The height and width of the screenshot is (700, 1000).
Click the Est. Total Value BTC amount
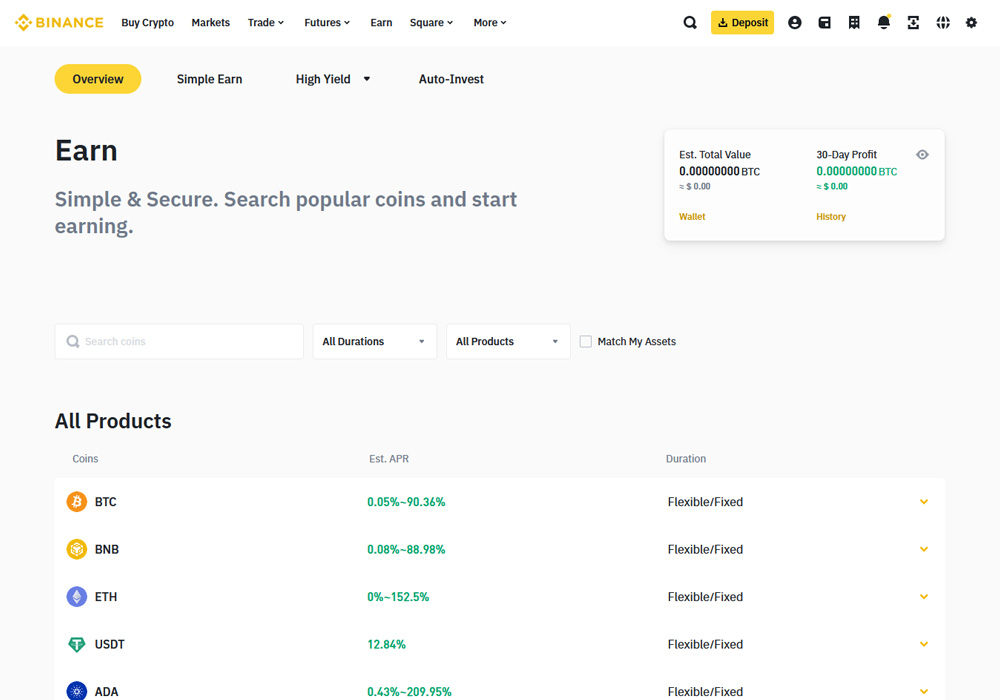point(719,171)
